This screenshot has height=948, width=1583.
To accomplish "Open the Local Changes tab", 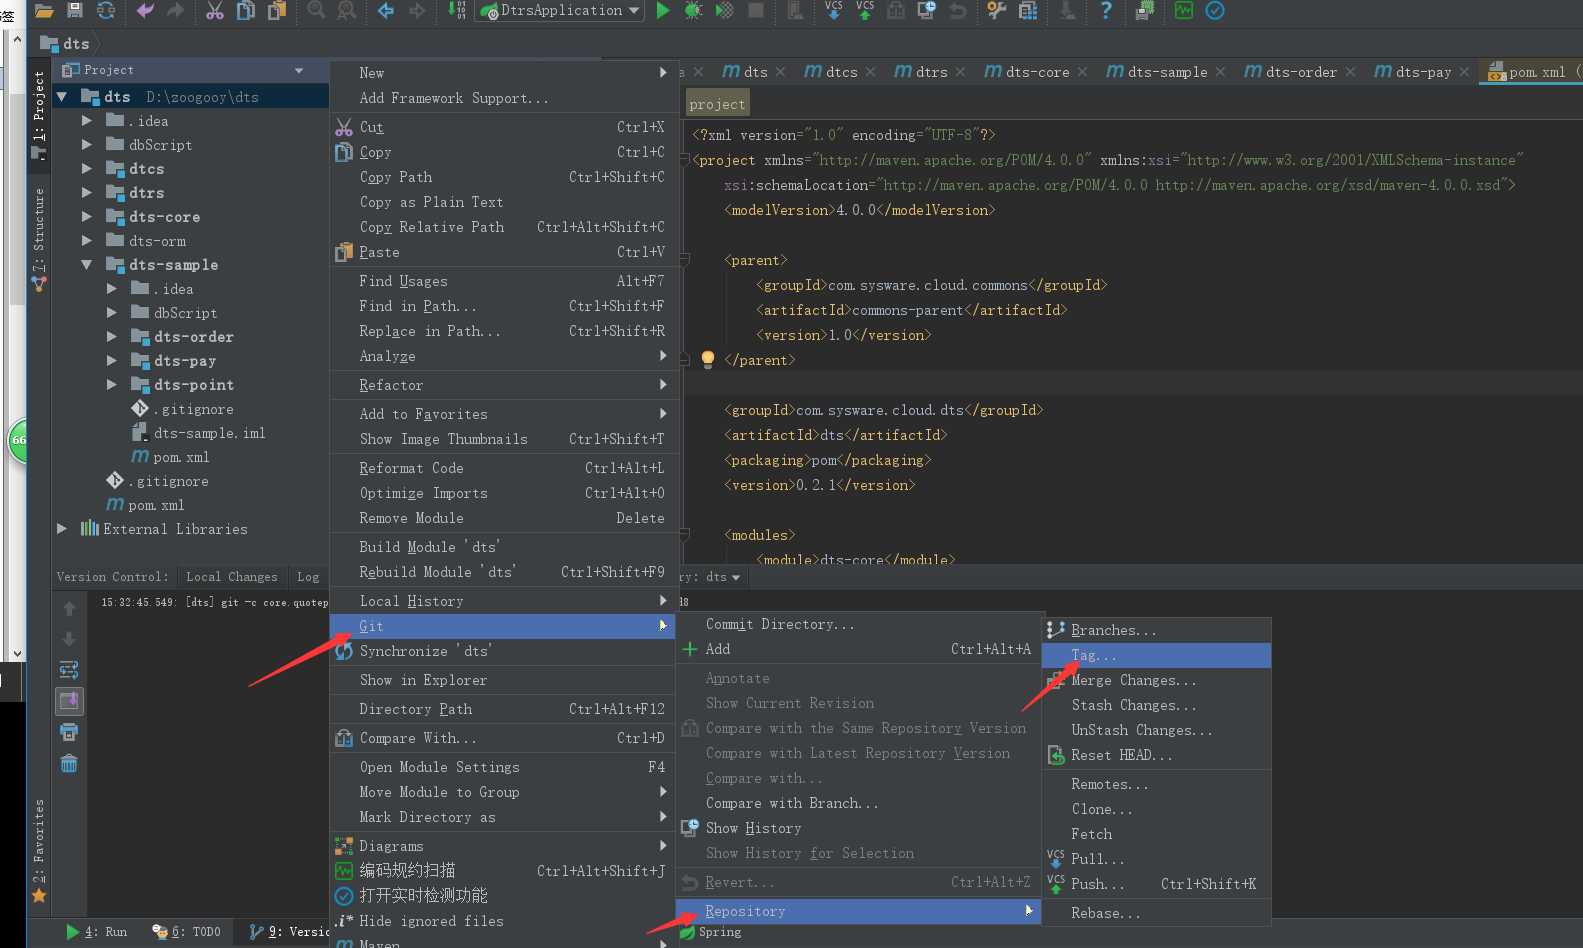I will 231,577.
